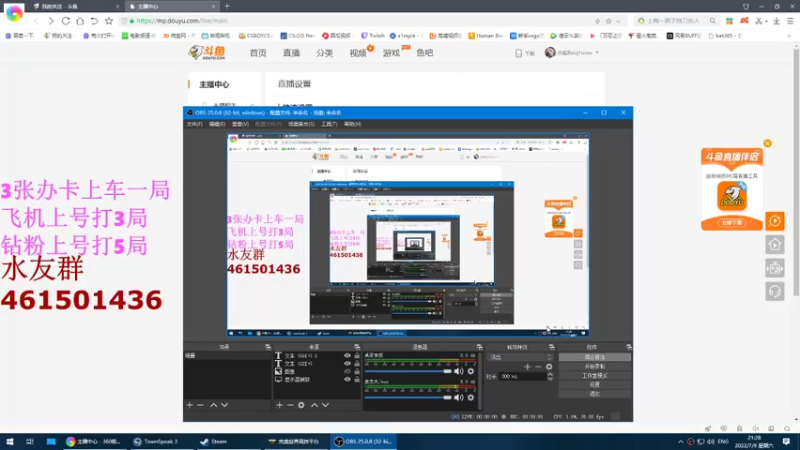This screenshot has width=800, height=450.
Task: Move scene down in the Scenes panel
Action: [224, 405]
